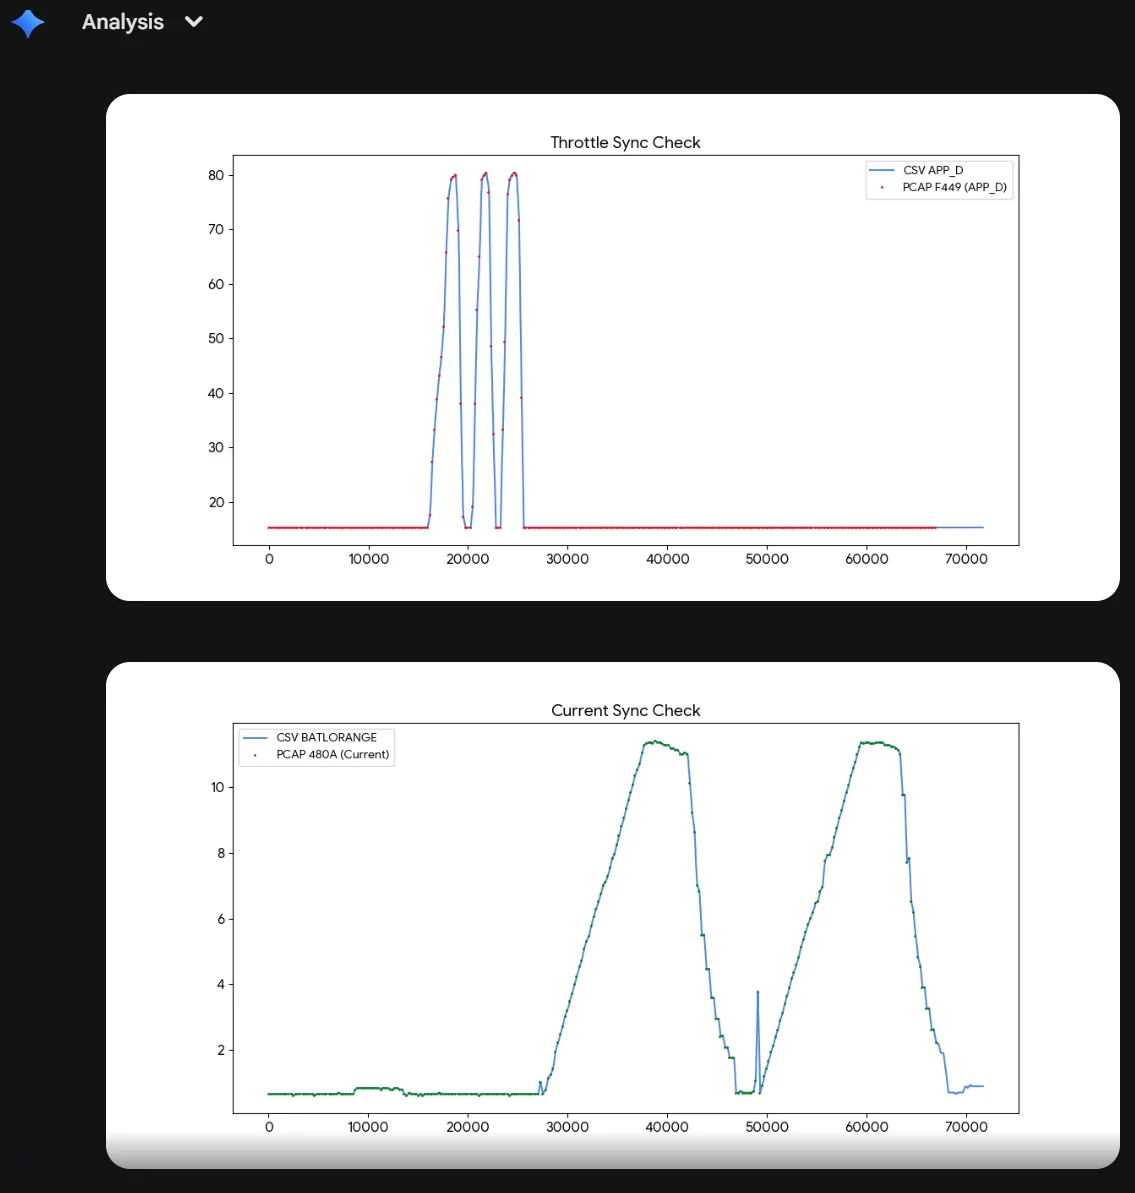Expand the Throttle Sync Check legend box
Viewport: 1135px width, 1193px height.
click(x=939, y=179)
